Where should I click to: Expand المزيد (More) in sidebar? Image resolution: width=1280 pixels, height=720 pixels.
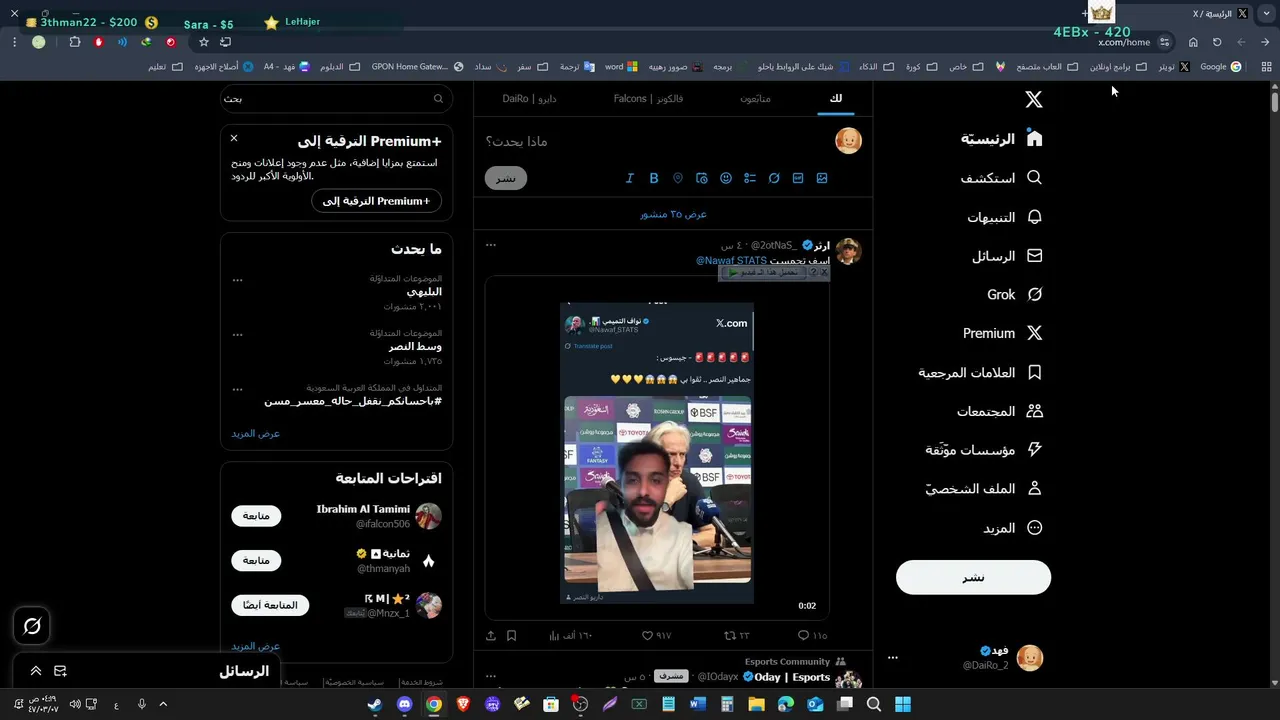(x=1013, y=528)
